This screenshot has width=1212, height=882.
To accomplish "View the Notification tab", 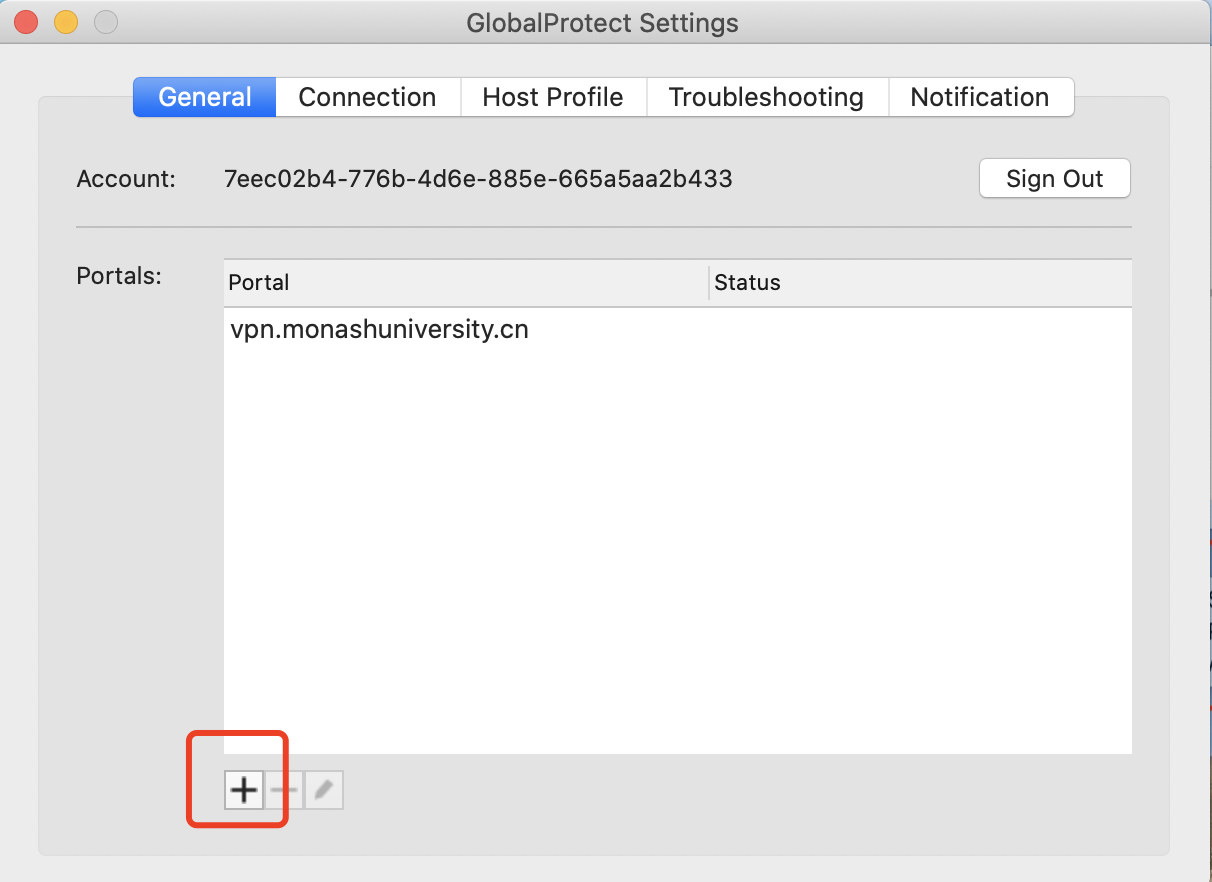I will [x=979, y=97].
